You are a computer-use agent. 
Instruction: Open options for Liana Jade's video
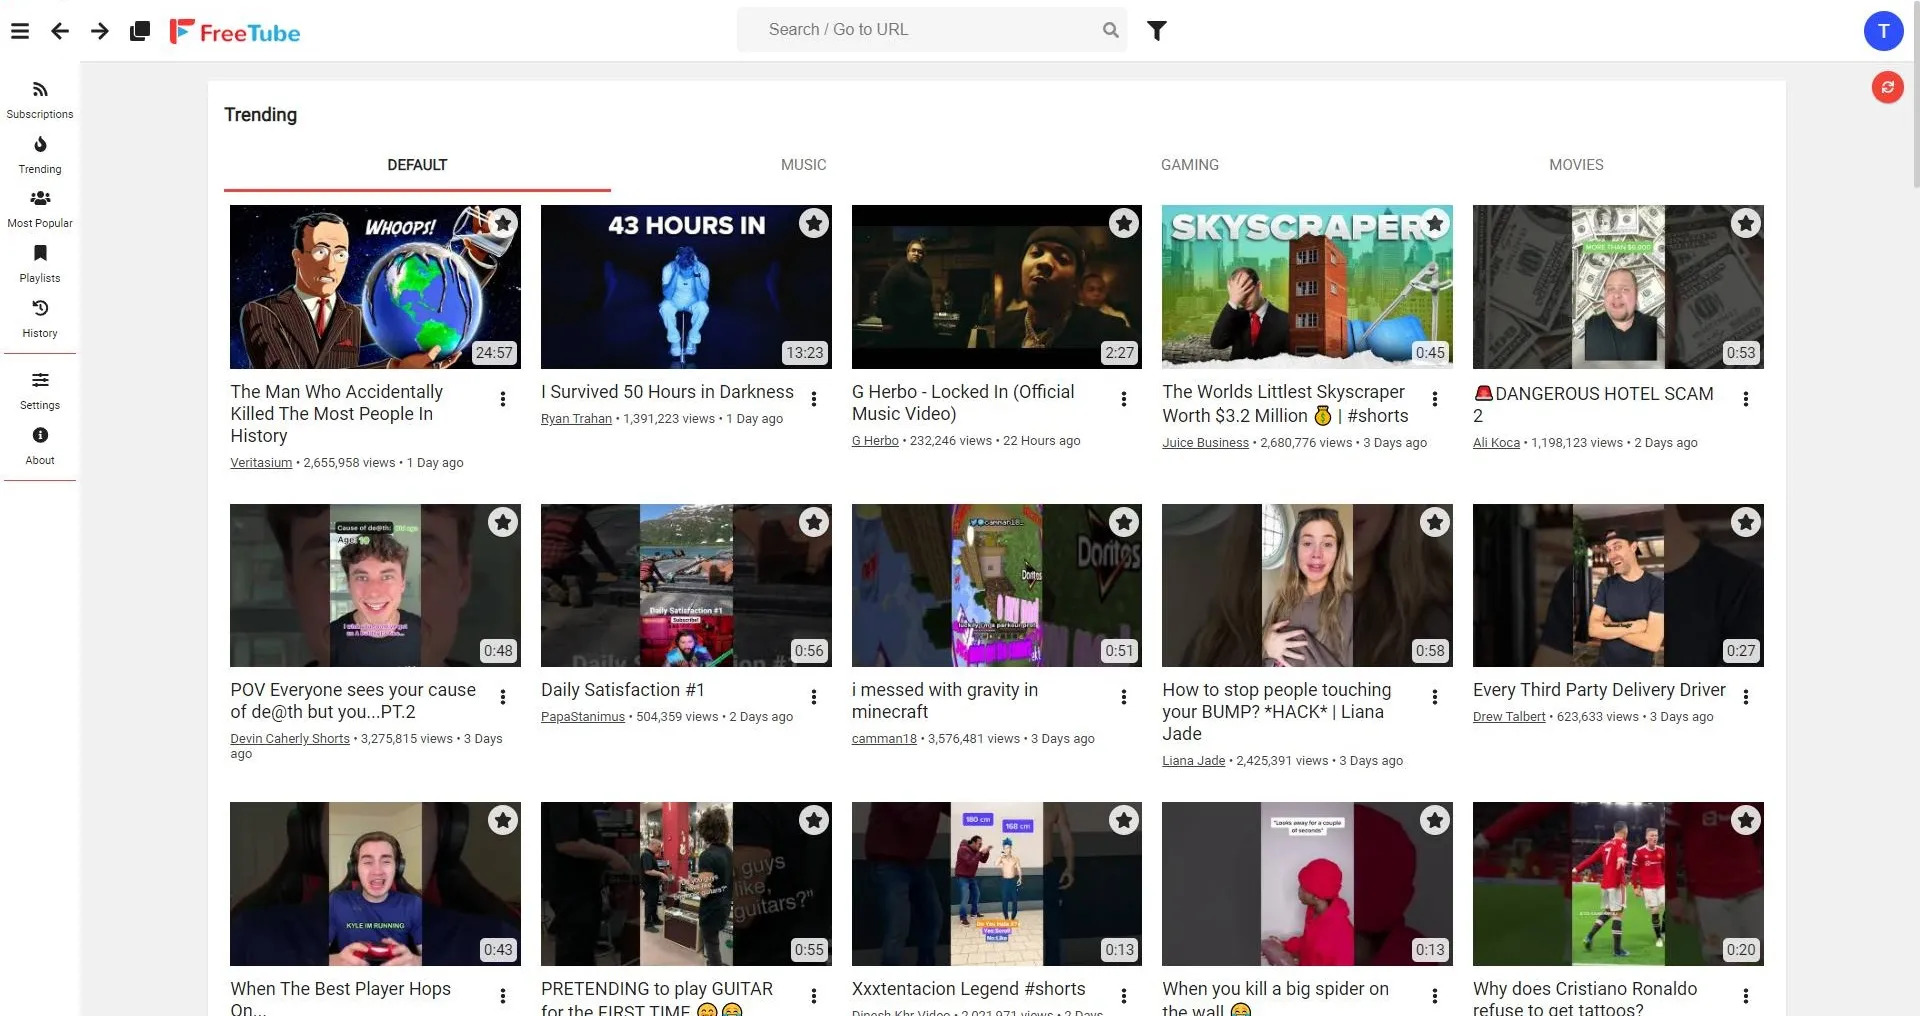point(1435,696)
